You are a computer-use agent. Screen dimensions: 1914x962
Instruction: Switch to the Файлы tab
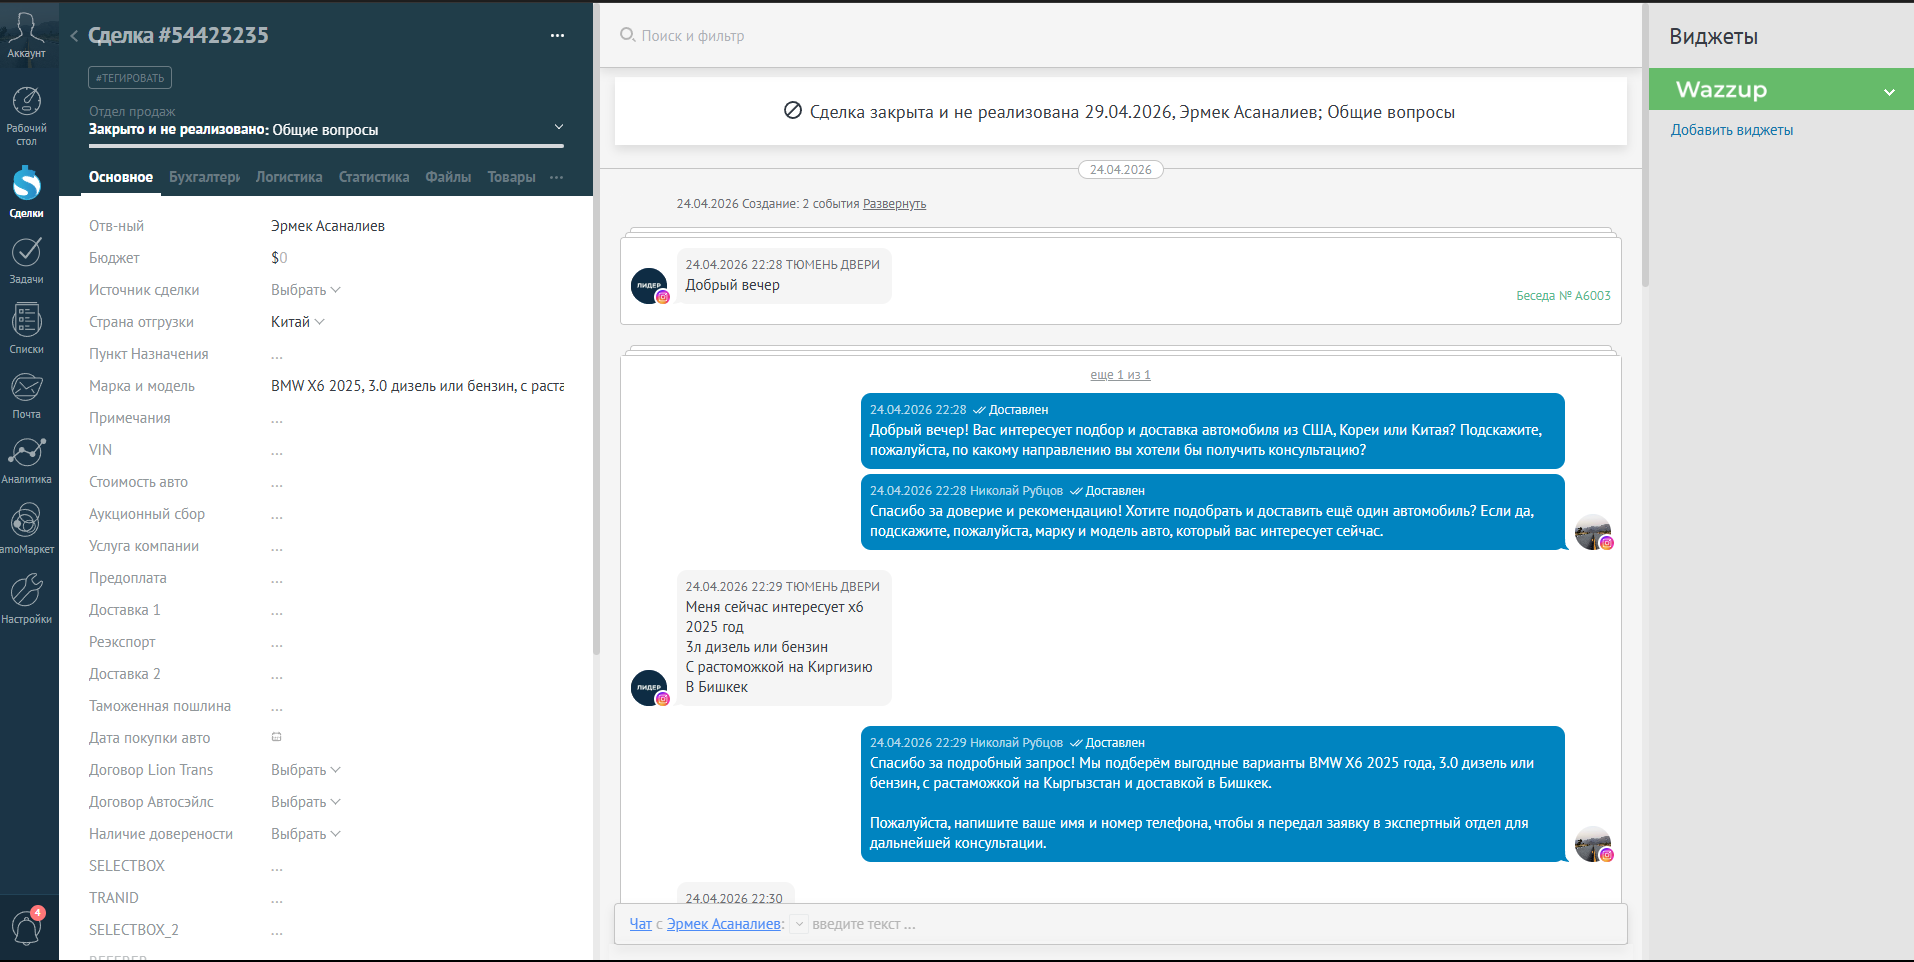(448, 177)
